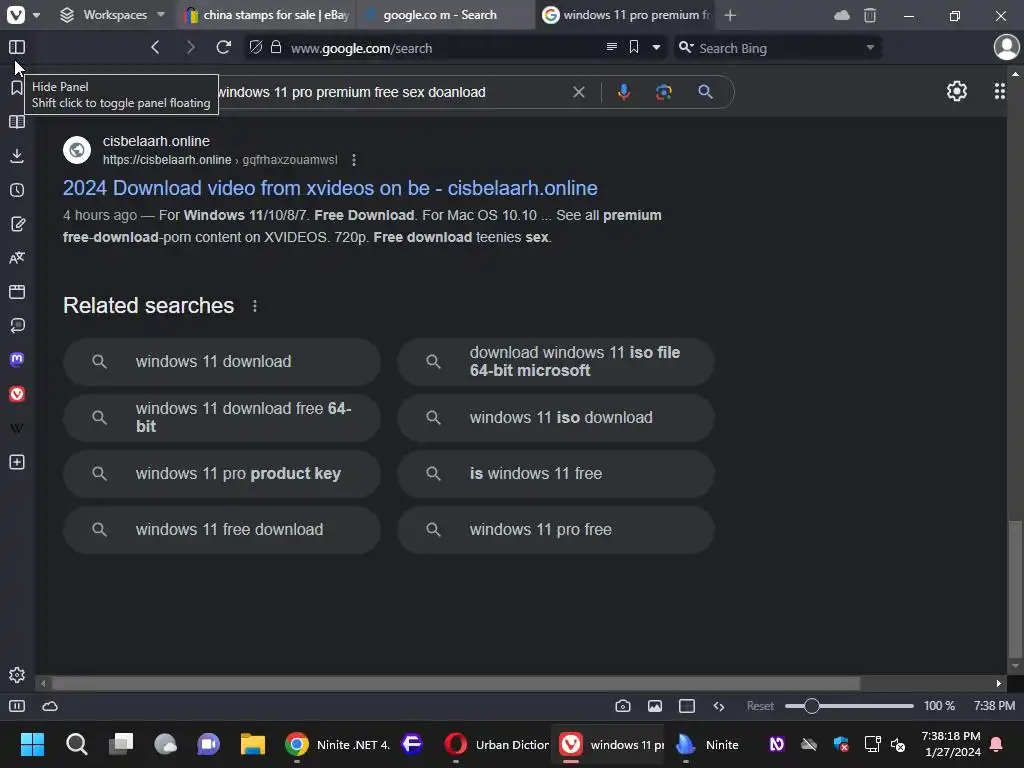This screenshot has width=1024, height=768.
Task: Open Windows taskbar search
Action: pos(76,744)
